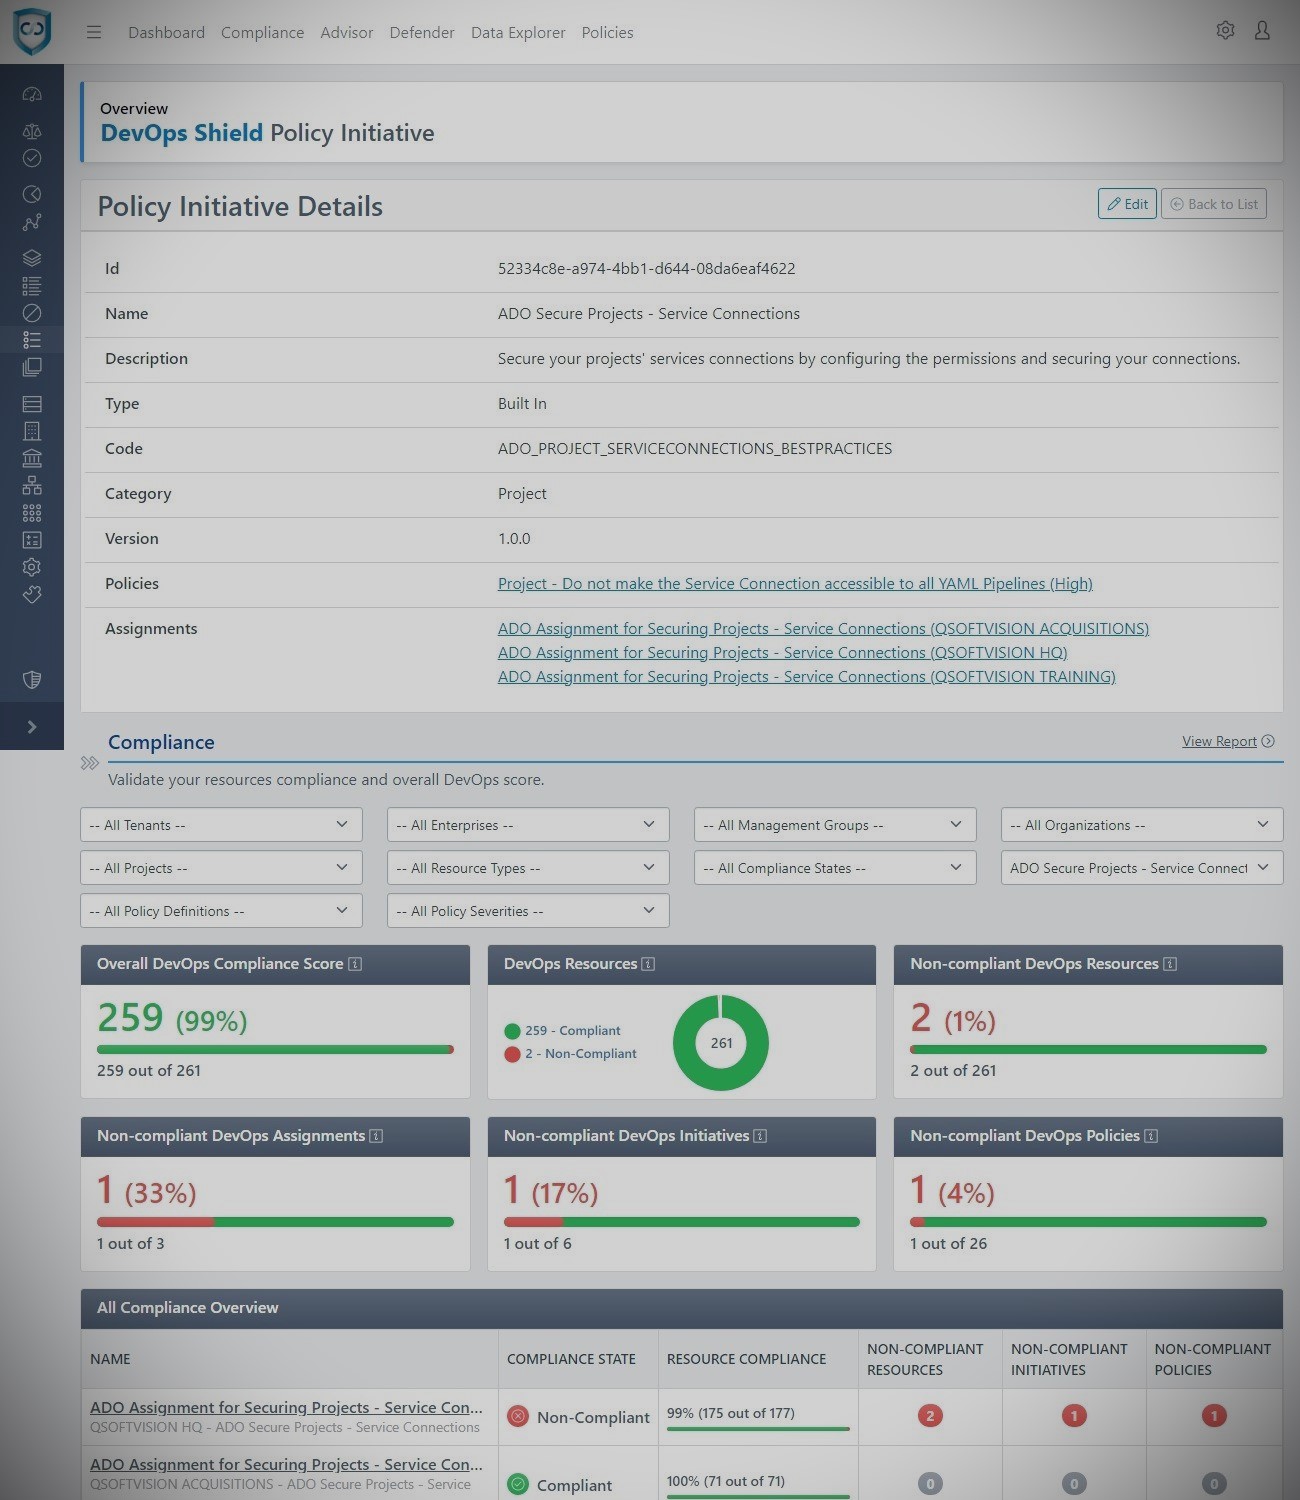Image resolution: width=1300 pixels, height=1500 pixels.
Task: Go to Data Explorer in top navigation
Action: click(x=518, y=32)
